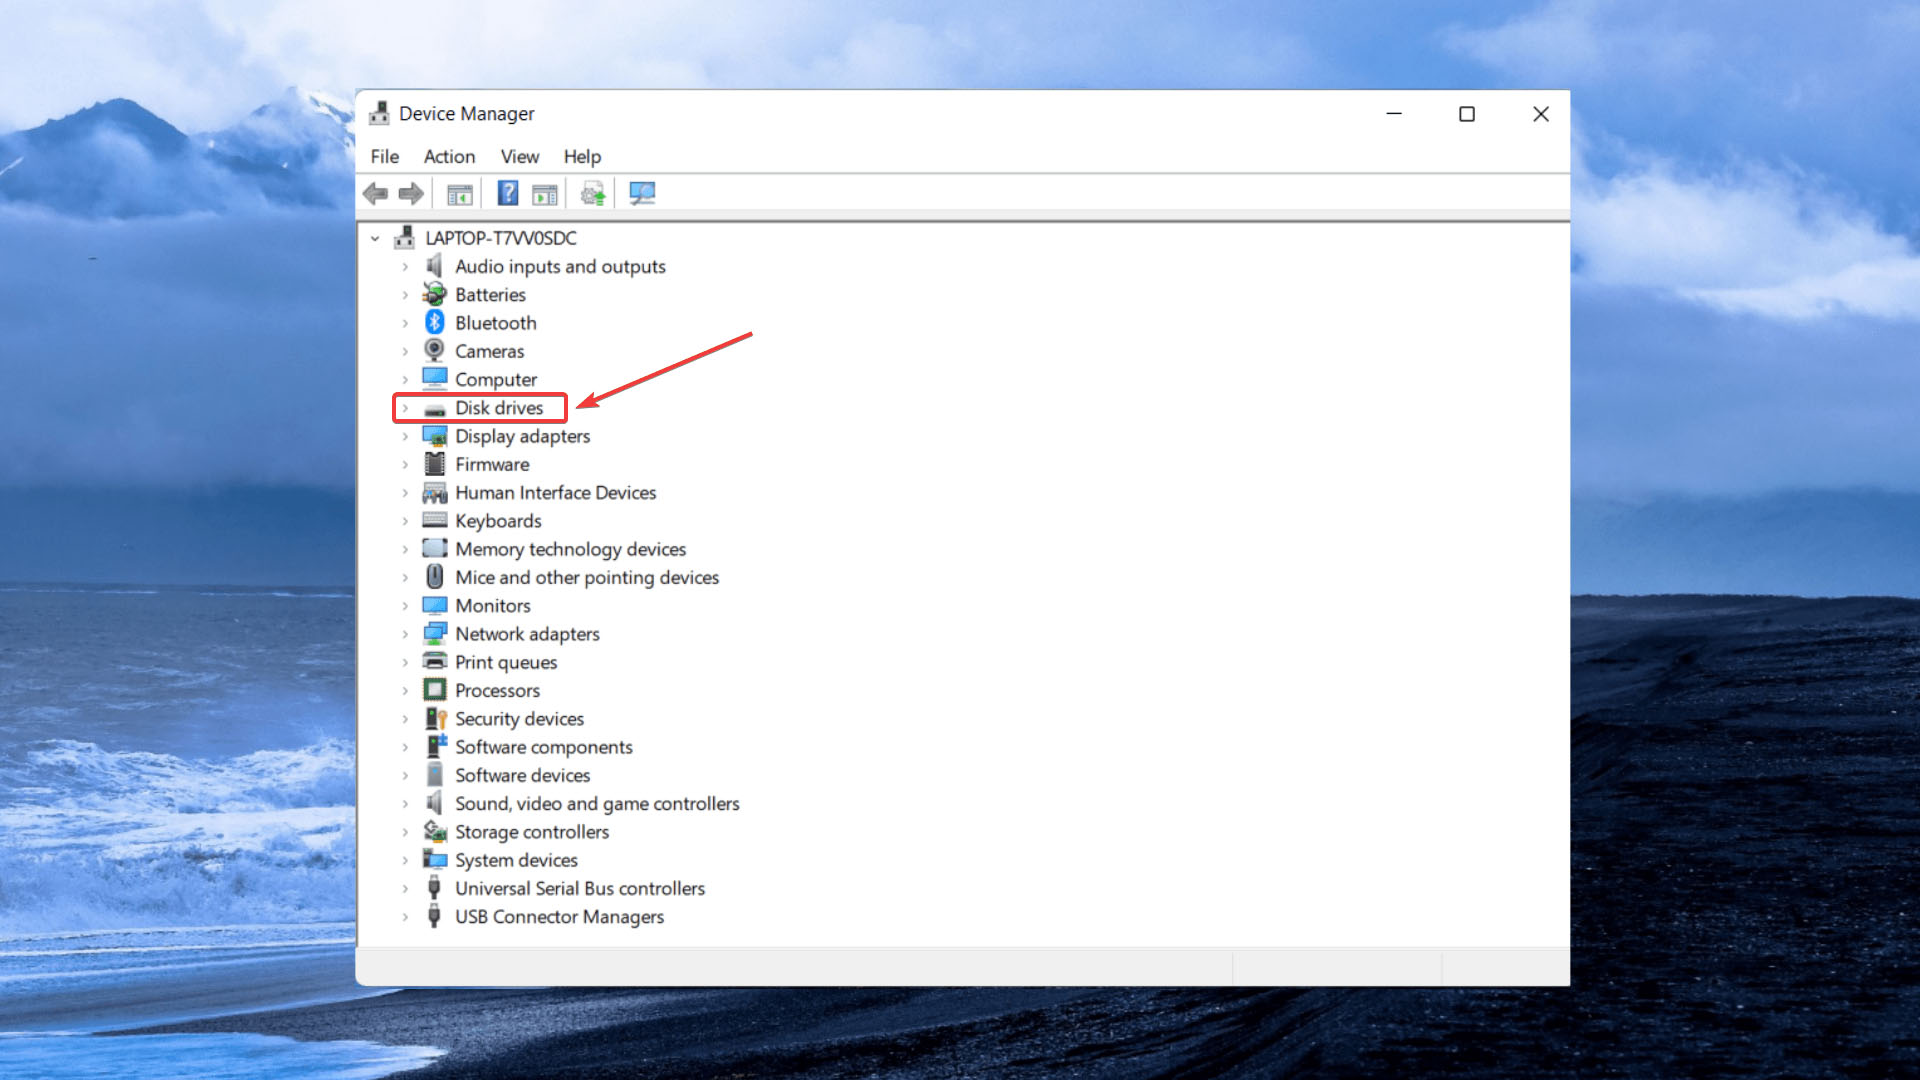Click the update driver icon in toolbar
The height and width of the screenshot is (1080, 1920).
[593, 194]
